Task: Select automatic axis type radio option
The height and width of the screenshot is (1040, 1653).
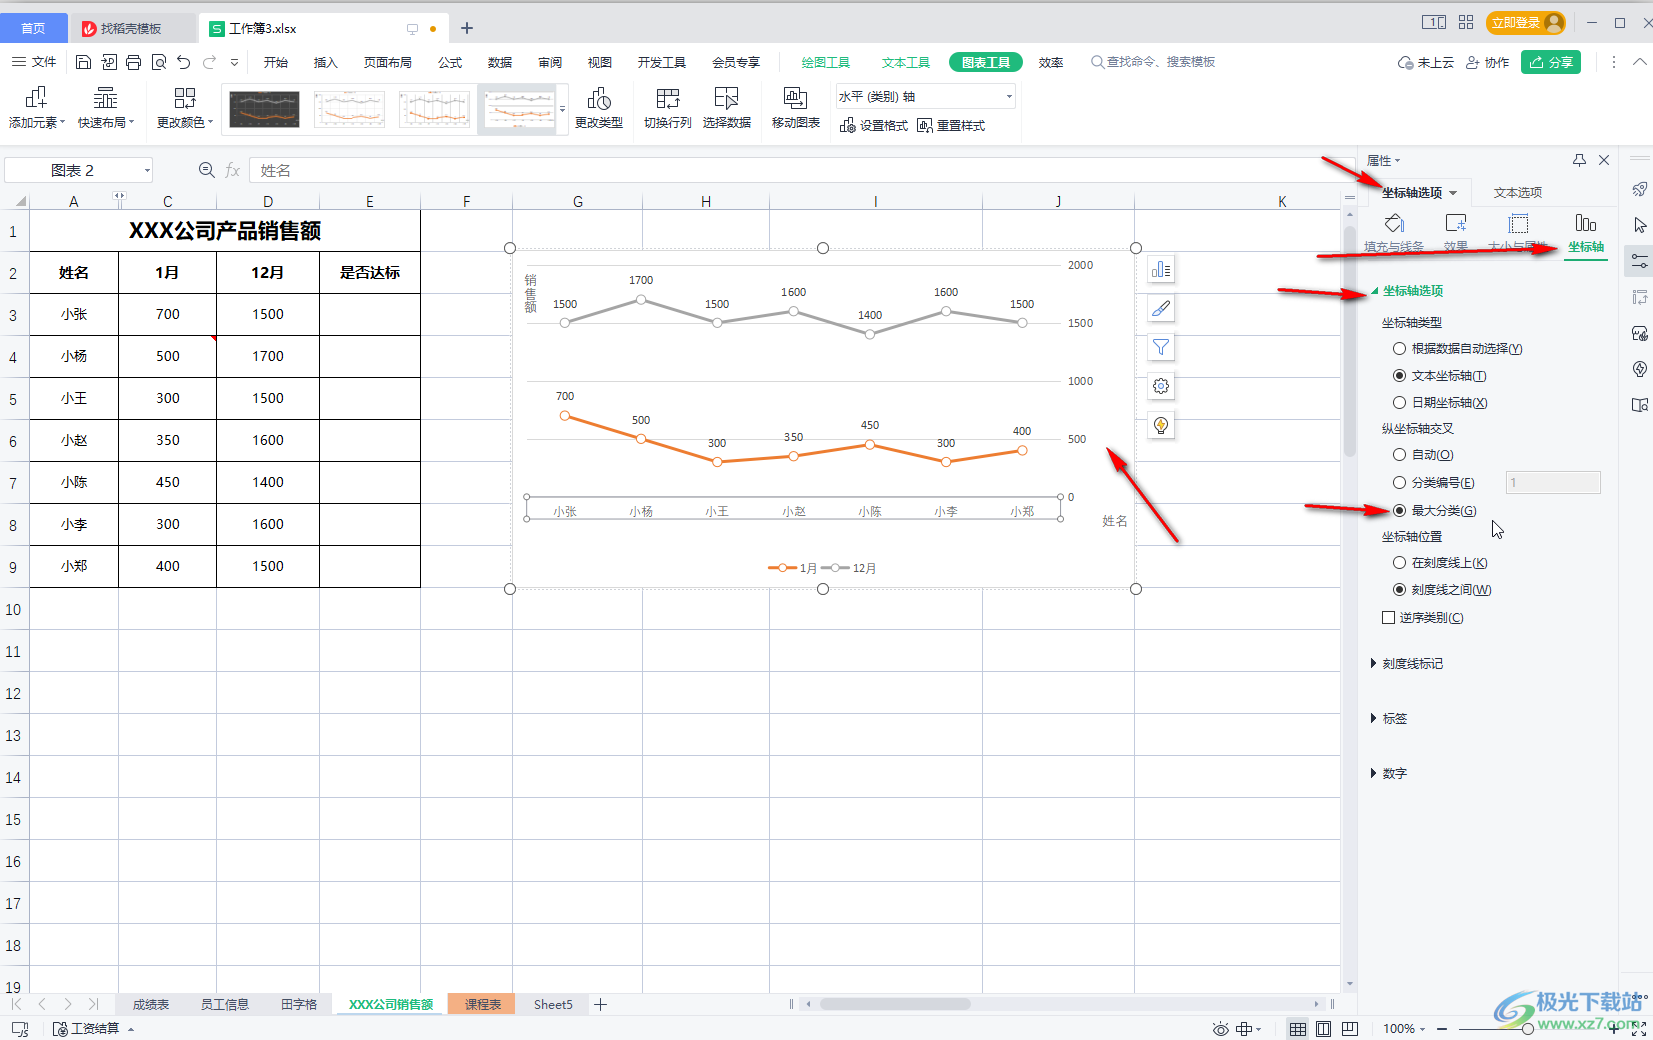Action: point(1399,349)
